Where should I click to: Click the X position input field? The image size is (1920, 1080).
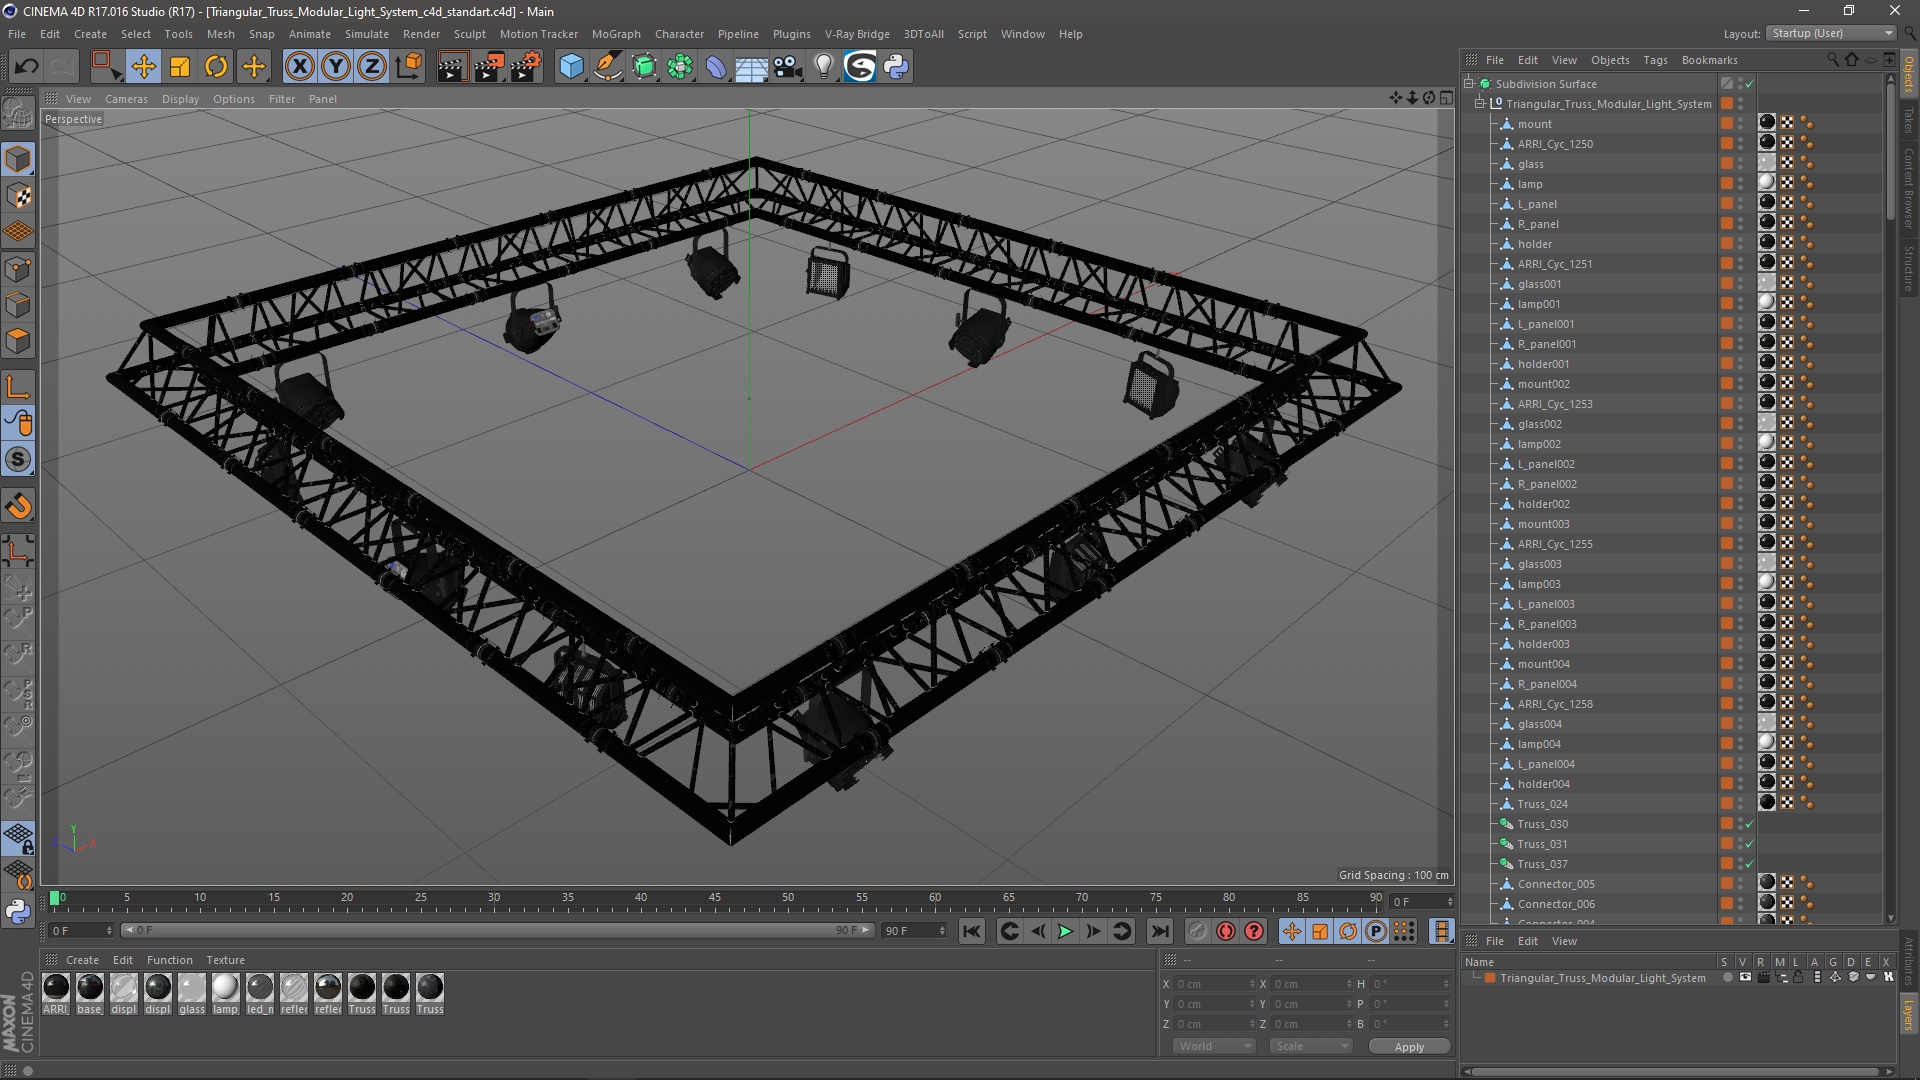(x=1214, y=984)
